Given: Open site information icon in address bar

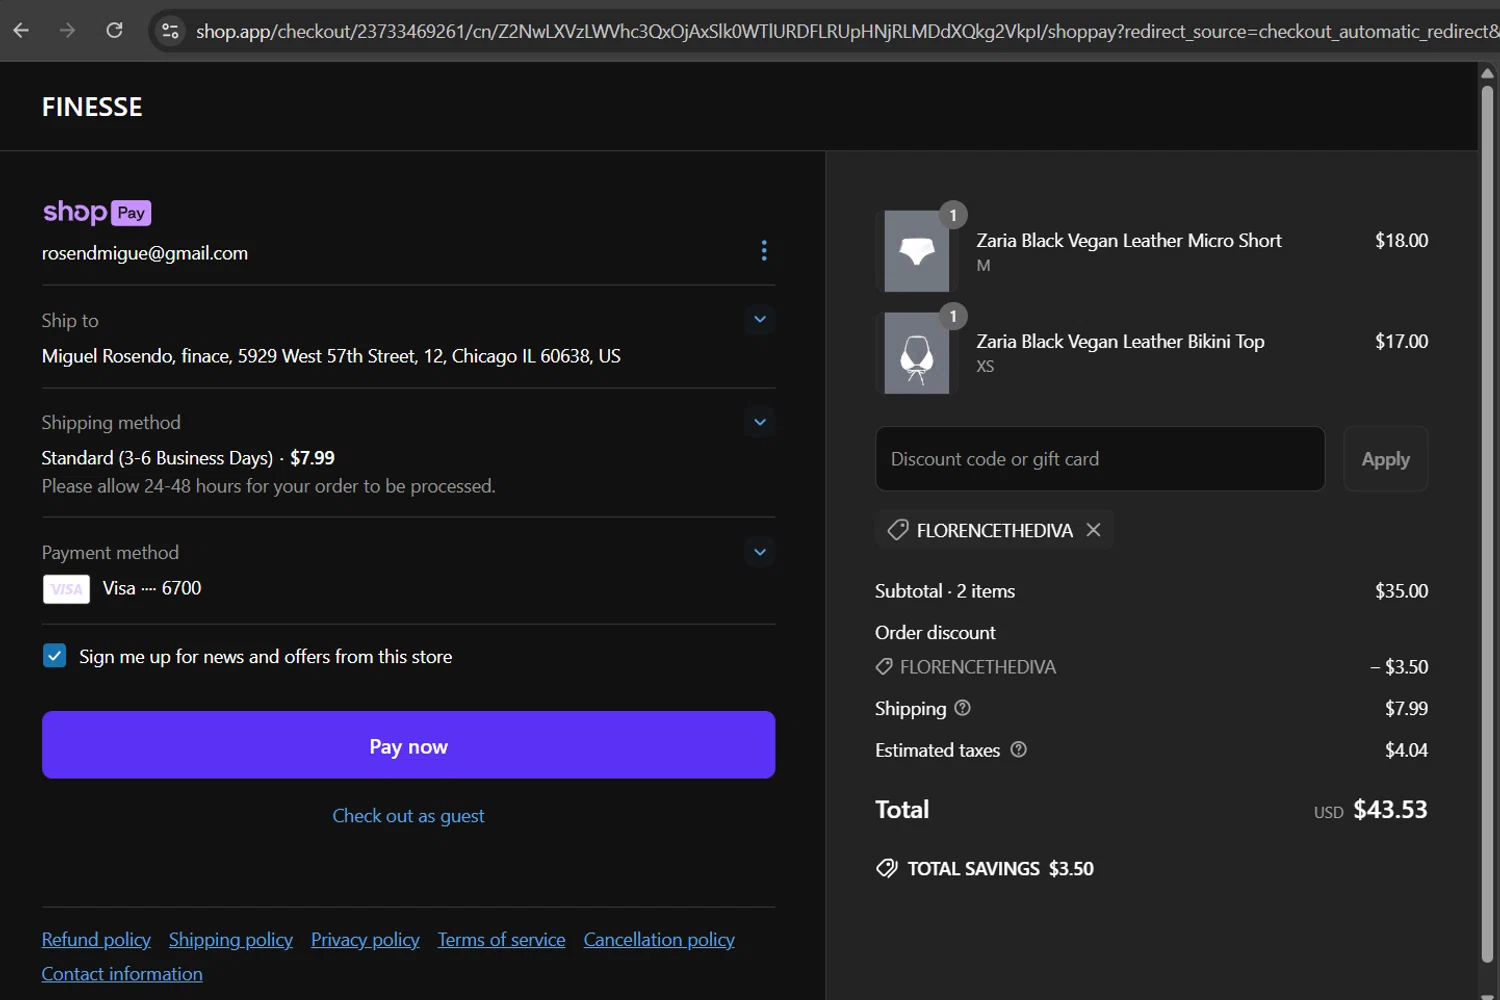Looking at the screenshot, I should tap(170, 31).
